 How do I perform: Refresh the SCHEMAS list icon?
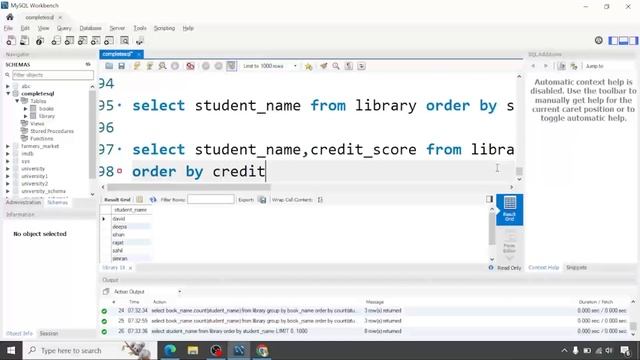coord(88,64)
